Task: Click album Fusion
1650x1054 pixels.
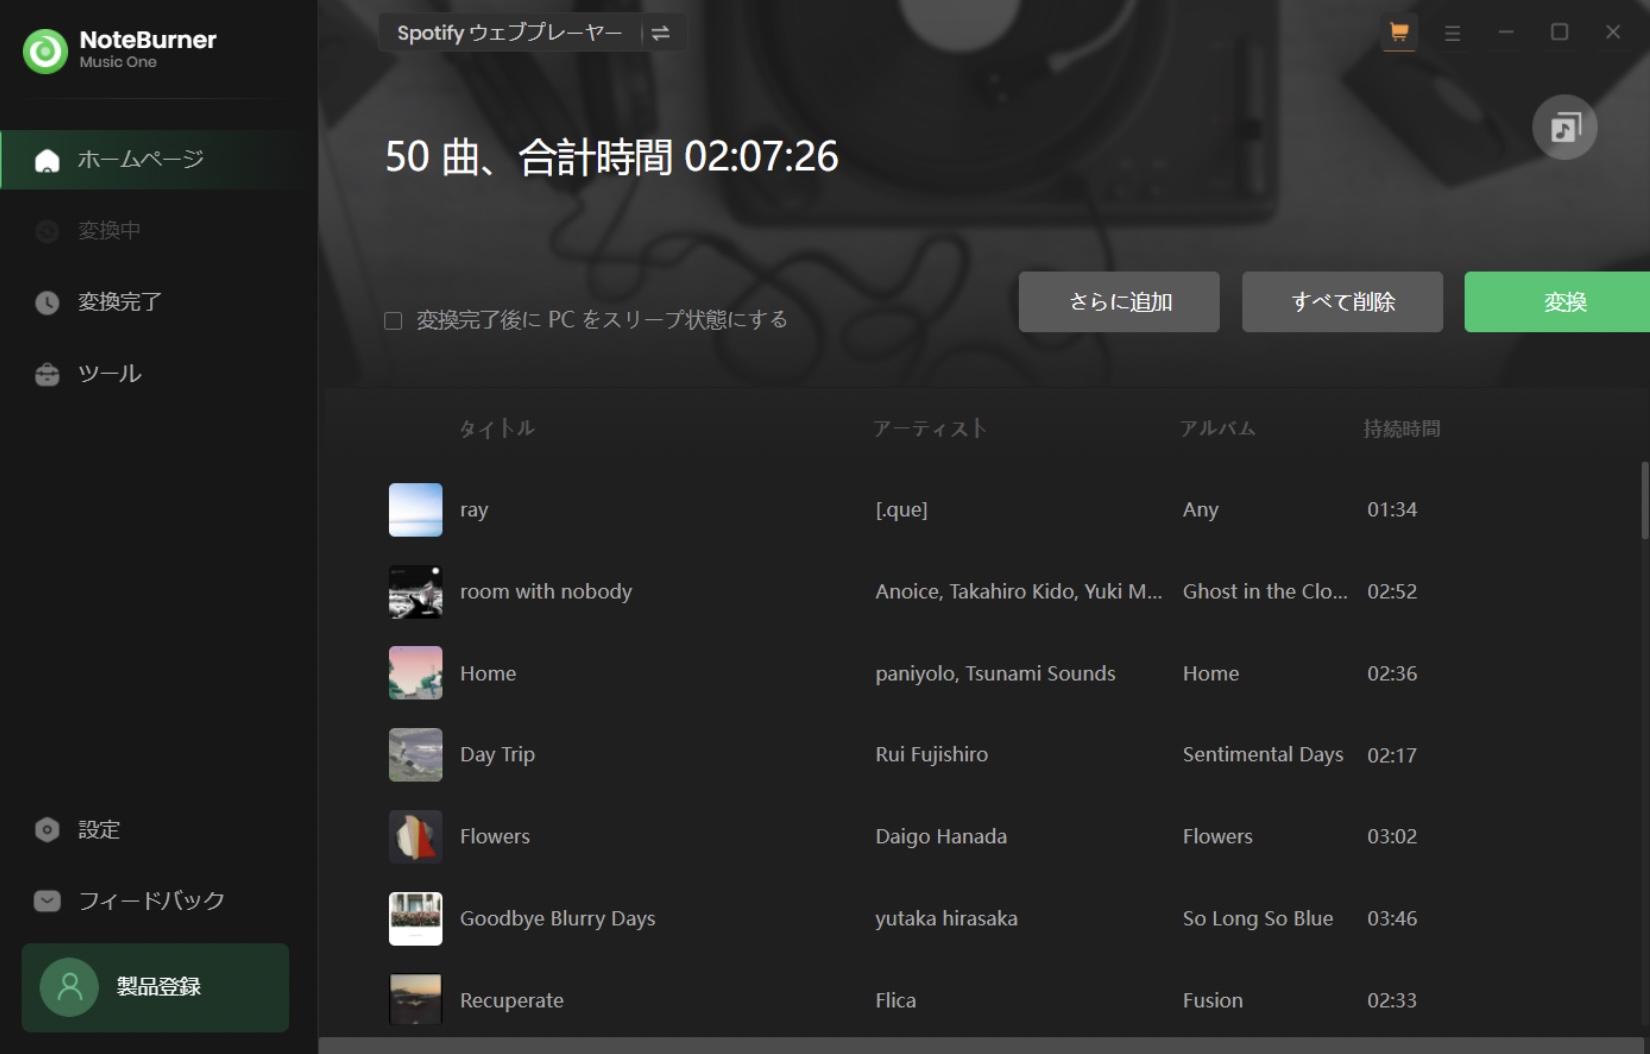Action: coord(1212,1000)
